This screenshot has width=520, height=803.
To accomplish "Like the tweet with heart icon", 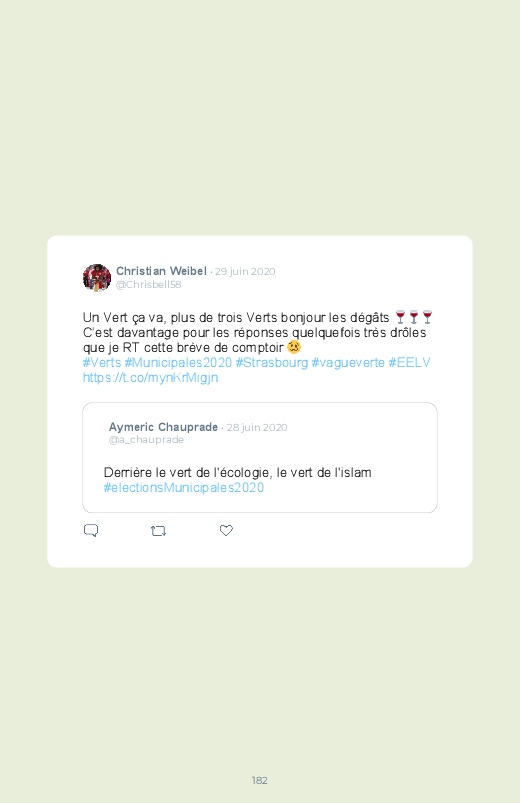I will click(226, 531).
